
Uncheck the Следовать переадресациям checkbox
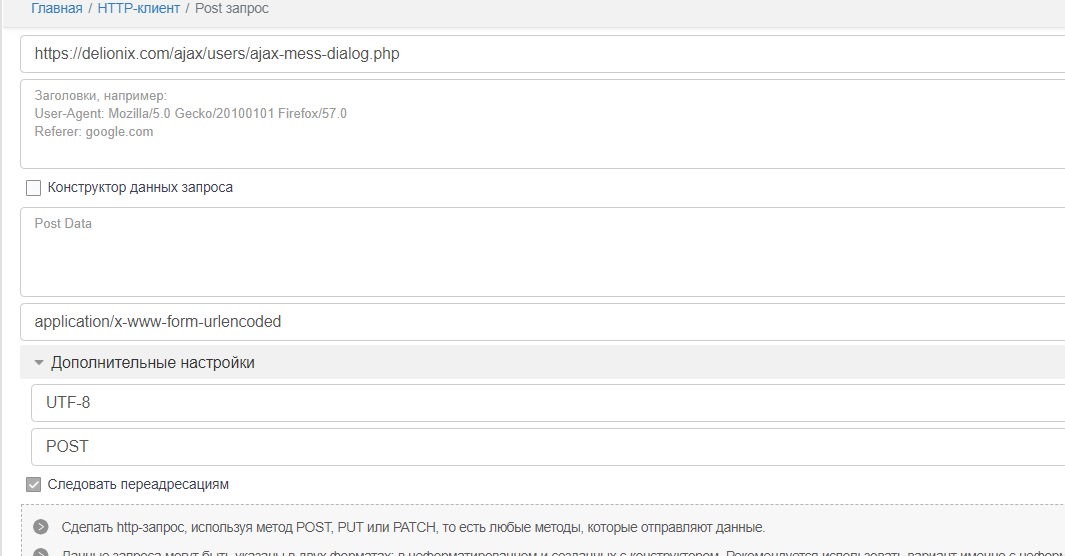[x=34, y=485]
